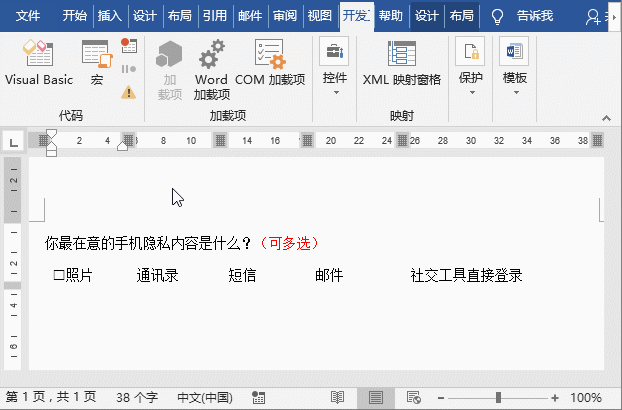Click the column marker near 18 on ruler
The width and height of the screenshot is (622, 410).
[x=307, y=140]
